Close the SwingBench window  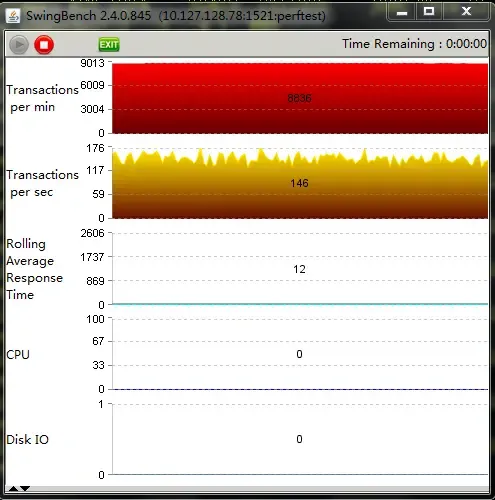pyautogui.click(x=466, y=12)
